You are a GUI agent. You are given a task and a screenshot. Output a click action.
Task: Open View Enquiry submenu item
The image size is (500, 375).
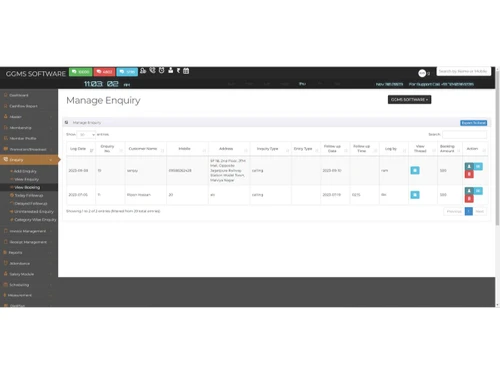pos(26,179)
